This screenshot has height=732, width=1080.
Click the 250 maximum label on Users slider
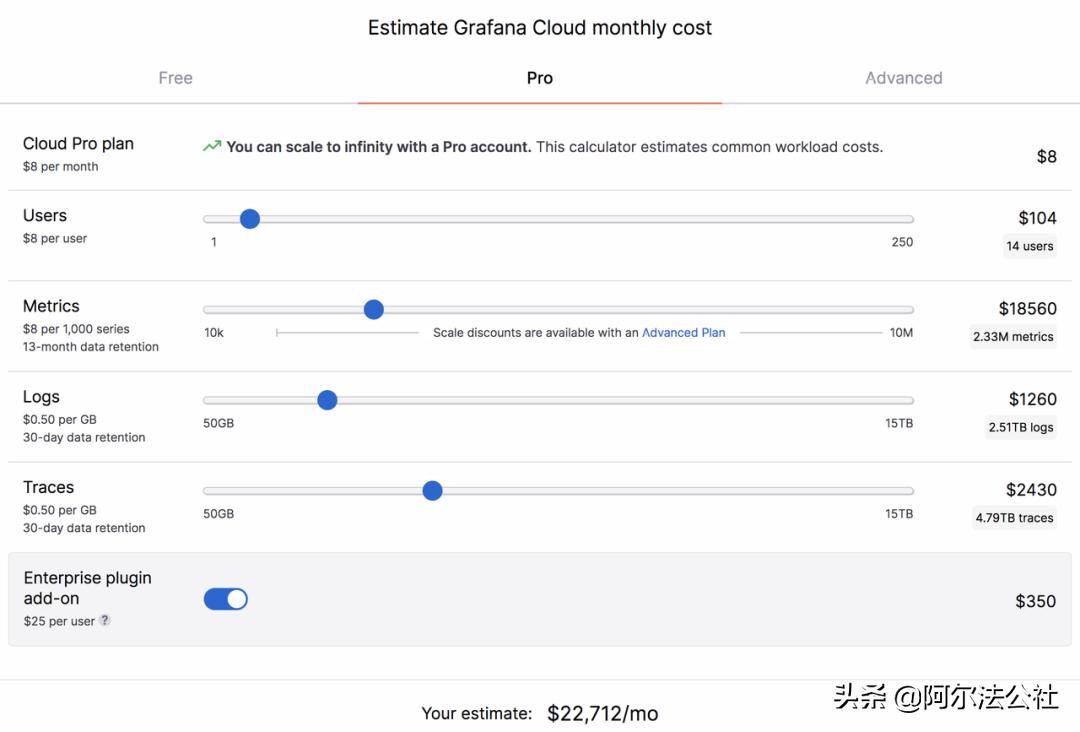coord(902,242)
